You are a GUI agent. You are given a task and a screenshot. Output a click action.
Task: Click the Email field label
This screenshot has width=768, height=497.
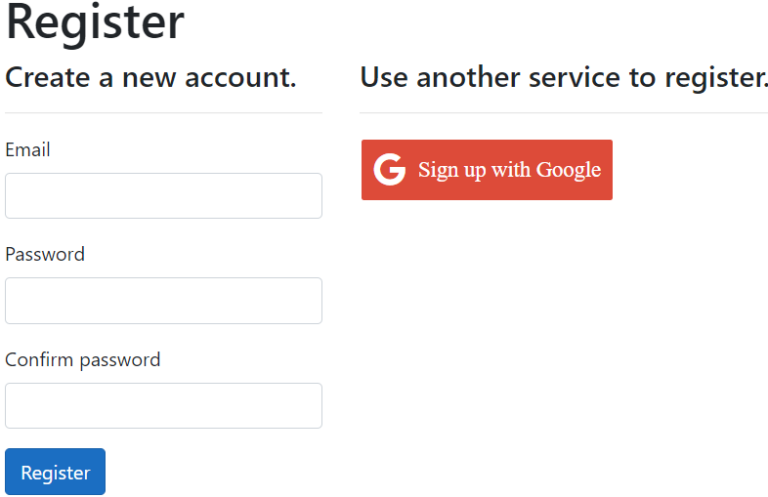(28, 150)
